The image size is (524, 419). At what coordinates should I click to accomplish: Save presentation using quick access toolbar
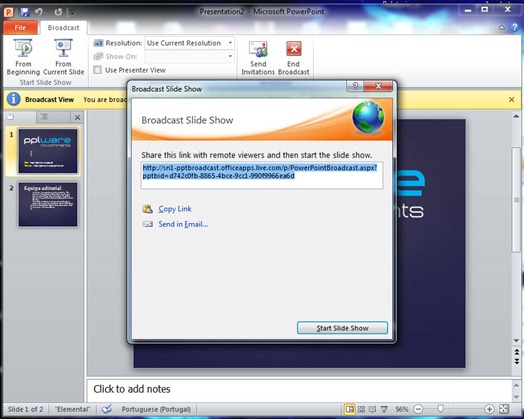click(x=25, y=12)
